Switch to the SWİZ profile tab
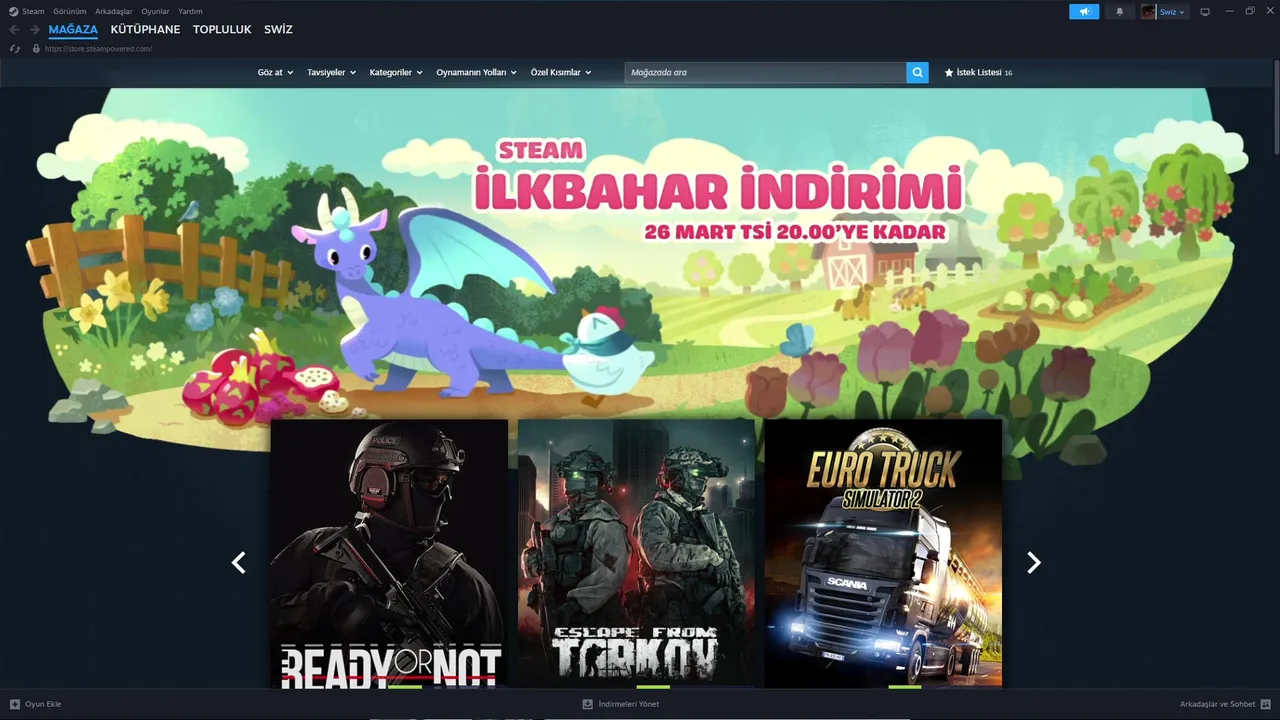 tap(278, 30)
